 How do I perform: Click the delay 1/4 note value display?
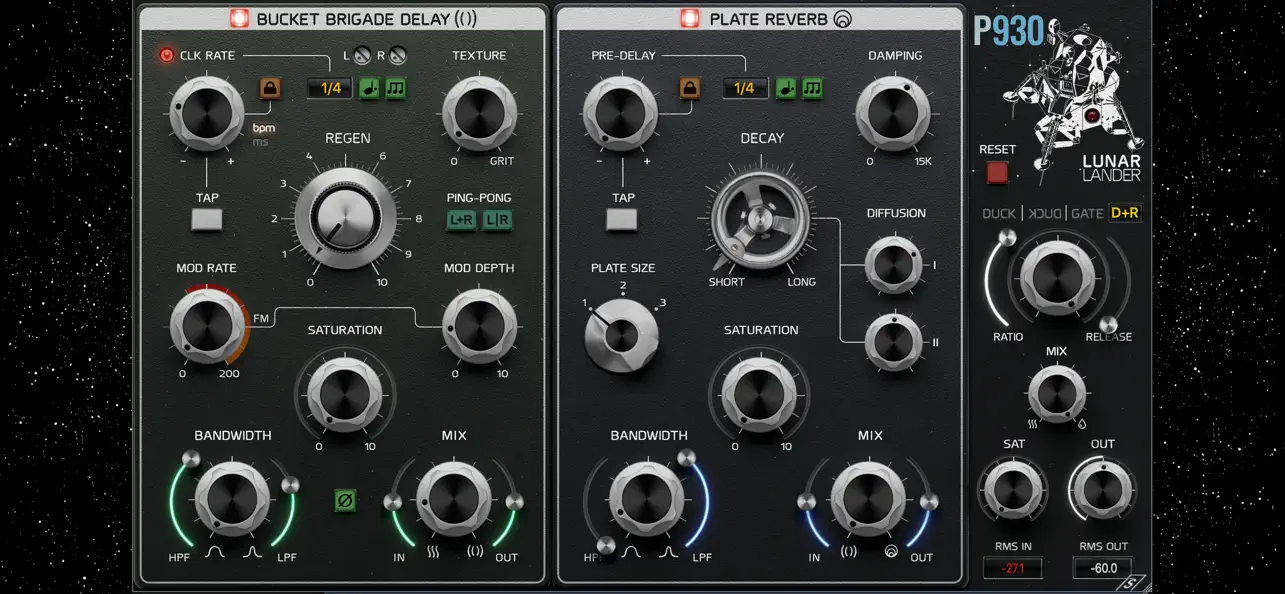pyautogui.click(x=331, y=88)
